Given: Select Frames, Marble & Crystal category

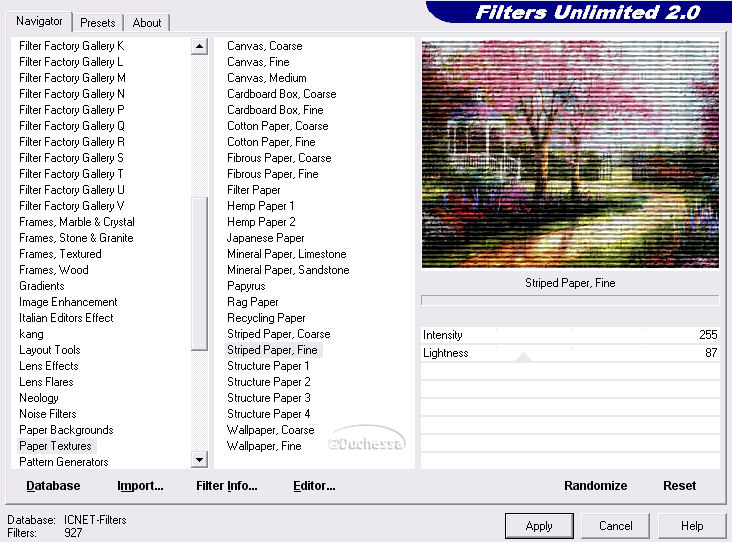Looking at the screenshot, I should [x=77, y=222].
